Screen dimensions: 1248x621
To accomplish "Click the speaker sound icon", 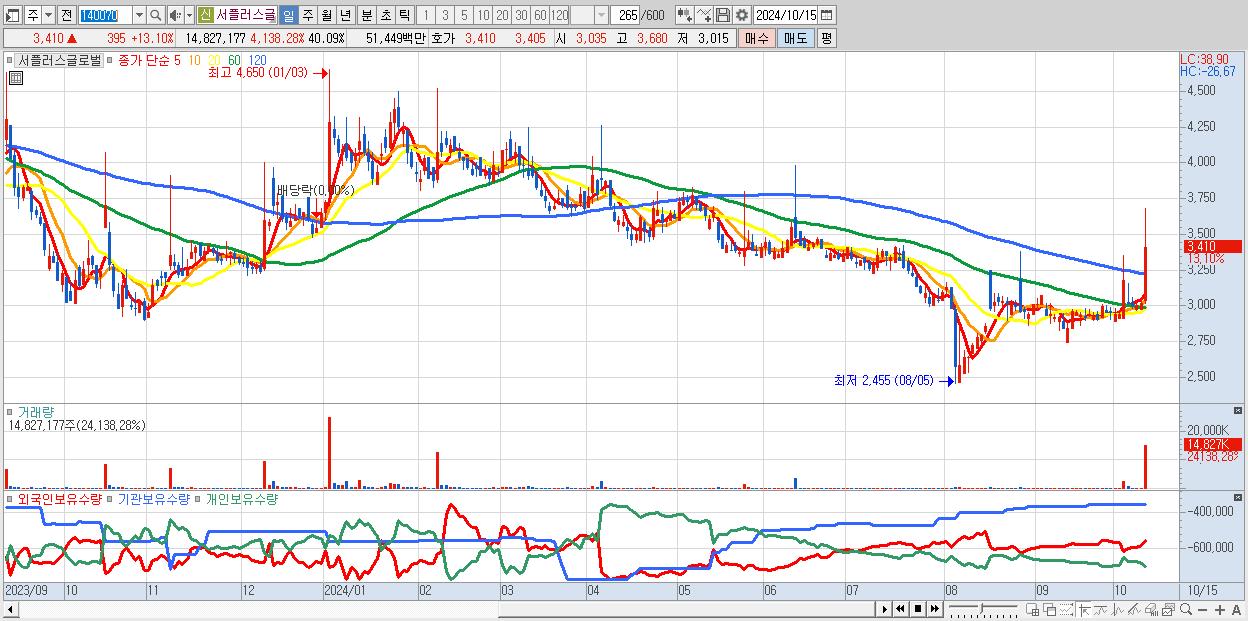I will click(x=174, y=15).
